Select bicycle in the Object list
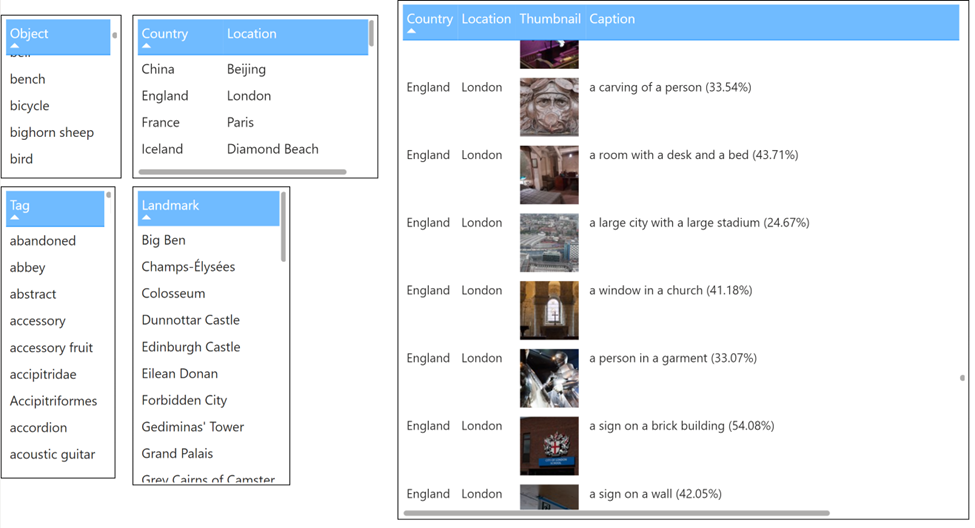975x528 pixels. [30, 106]
